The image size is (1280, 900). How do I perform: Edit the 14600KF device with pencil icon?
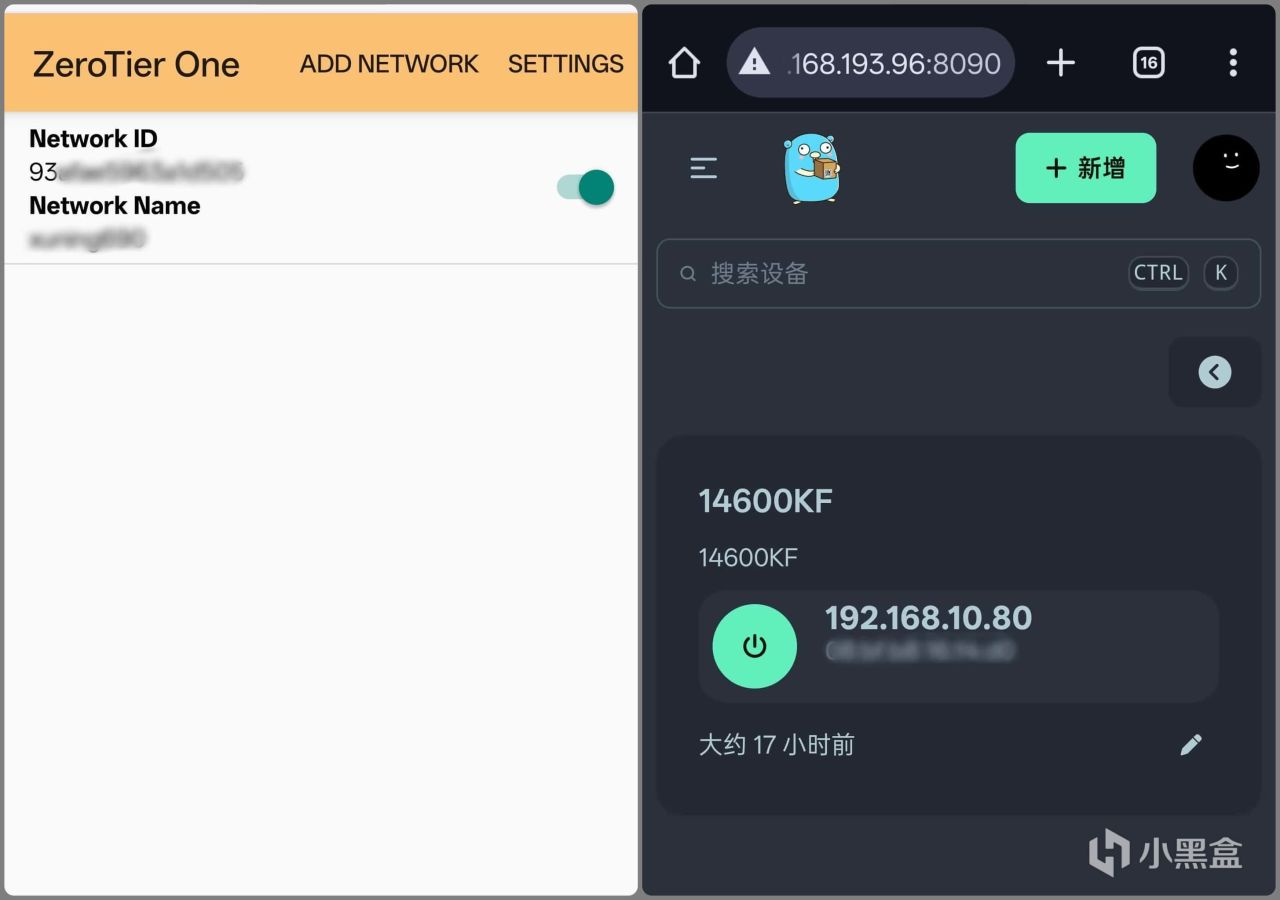pyautogui.click(x=1191, y=744)
